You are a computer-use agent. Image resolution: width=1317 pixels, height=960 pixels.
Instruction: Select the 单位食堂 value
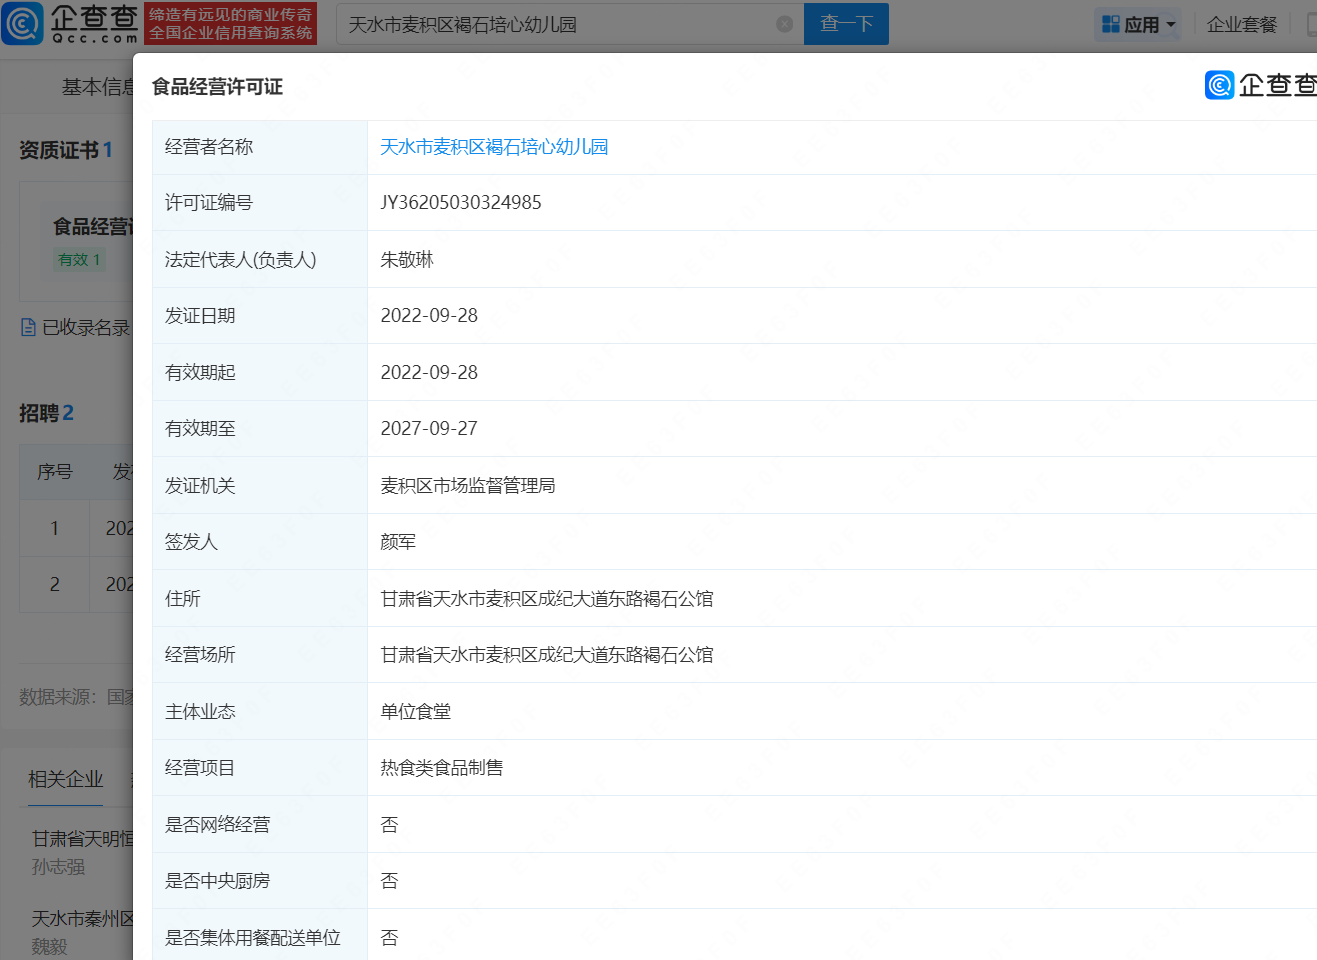click(x=416, y=712)
